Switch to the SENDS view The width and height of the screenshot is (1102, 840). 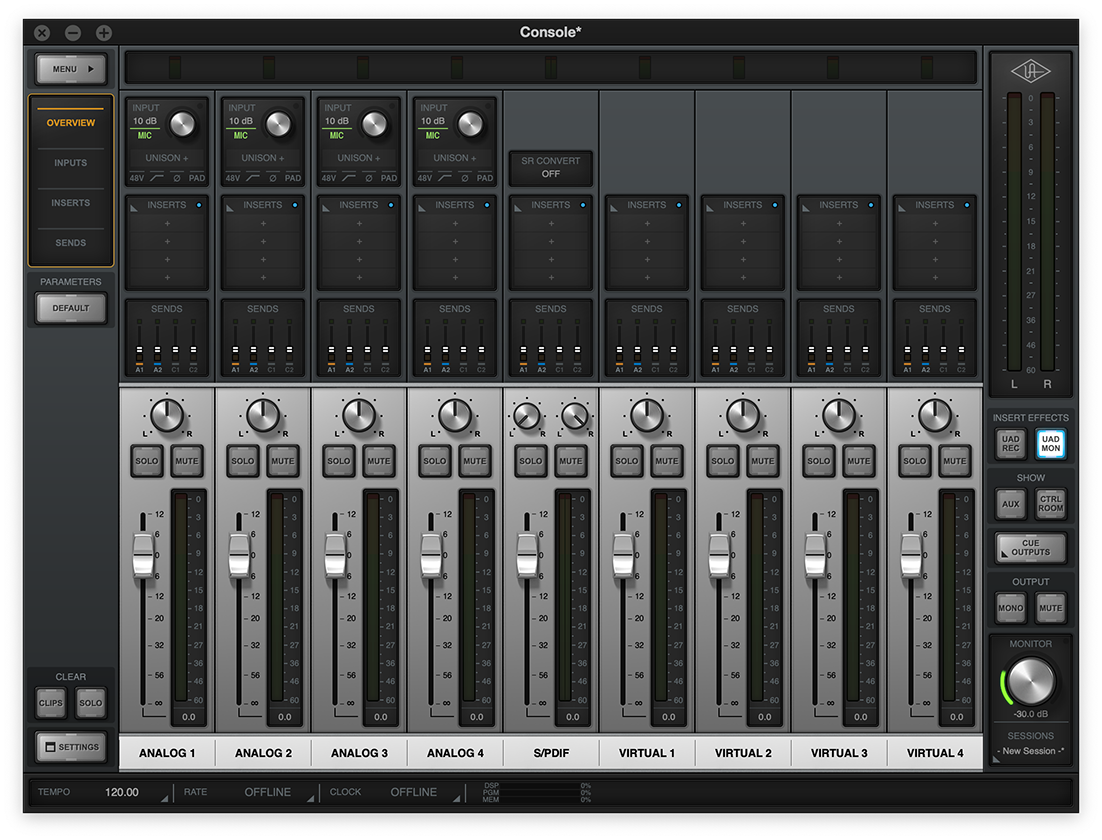tap(71, 243)
